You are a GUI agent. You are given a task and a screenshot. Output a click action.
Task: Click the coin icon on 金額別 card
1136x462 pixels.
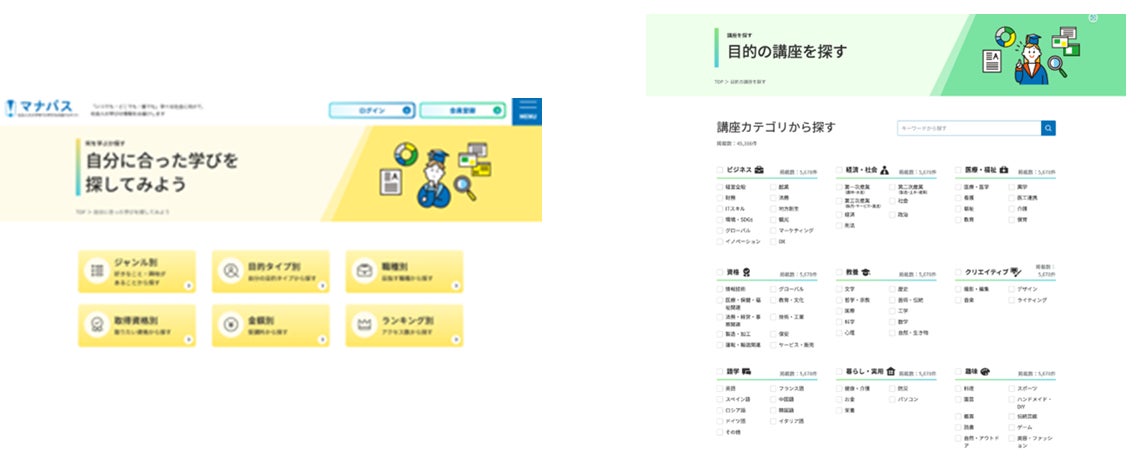[230, 324]
